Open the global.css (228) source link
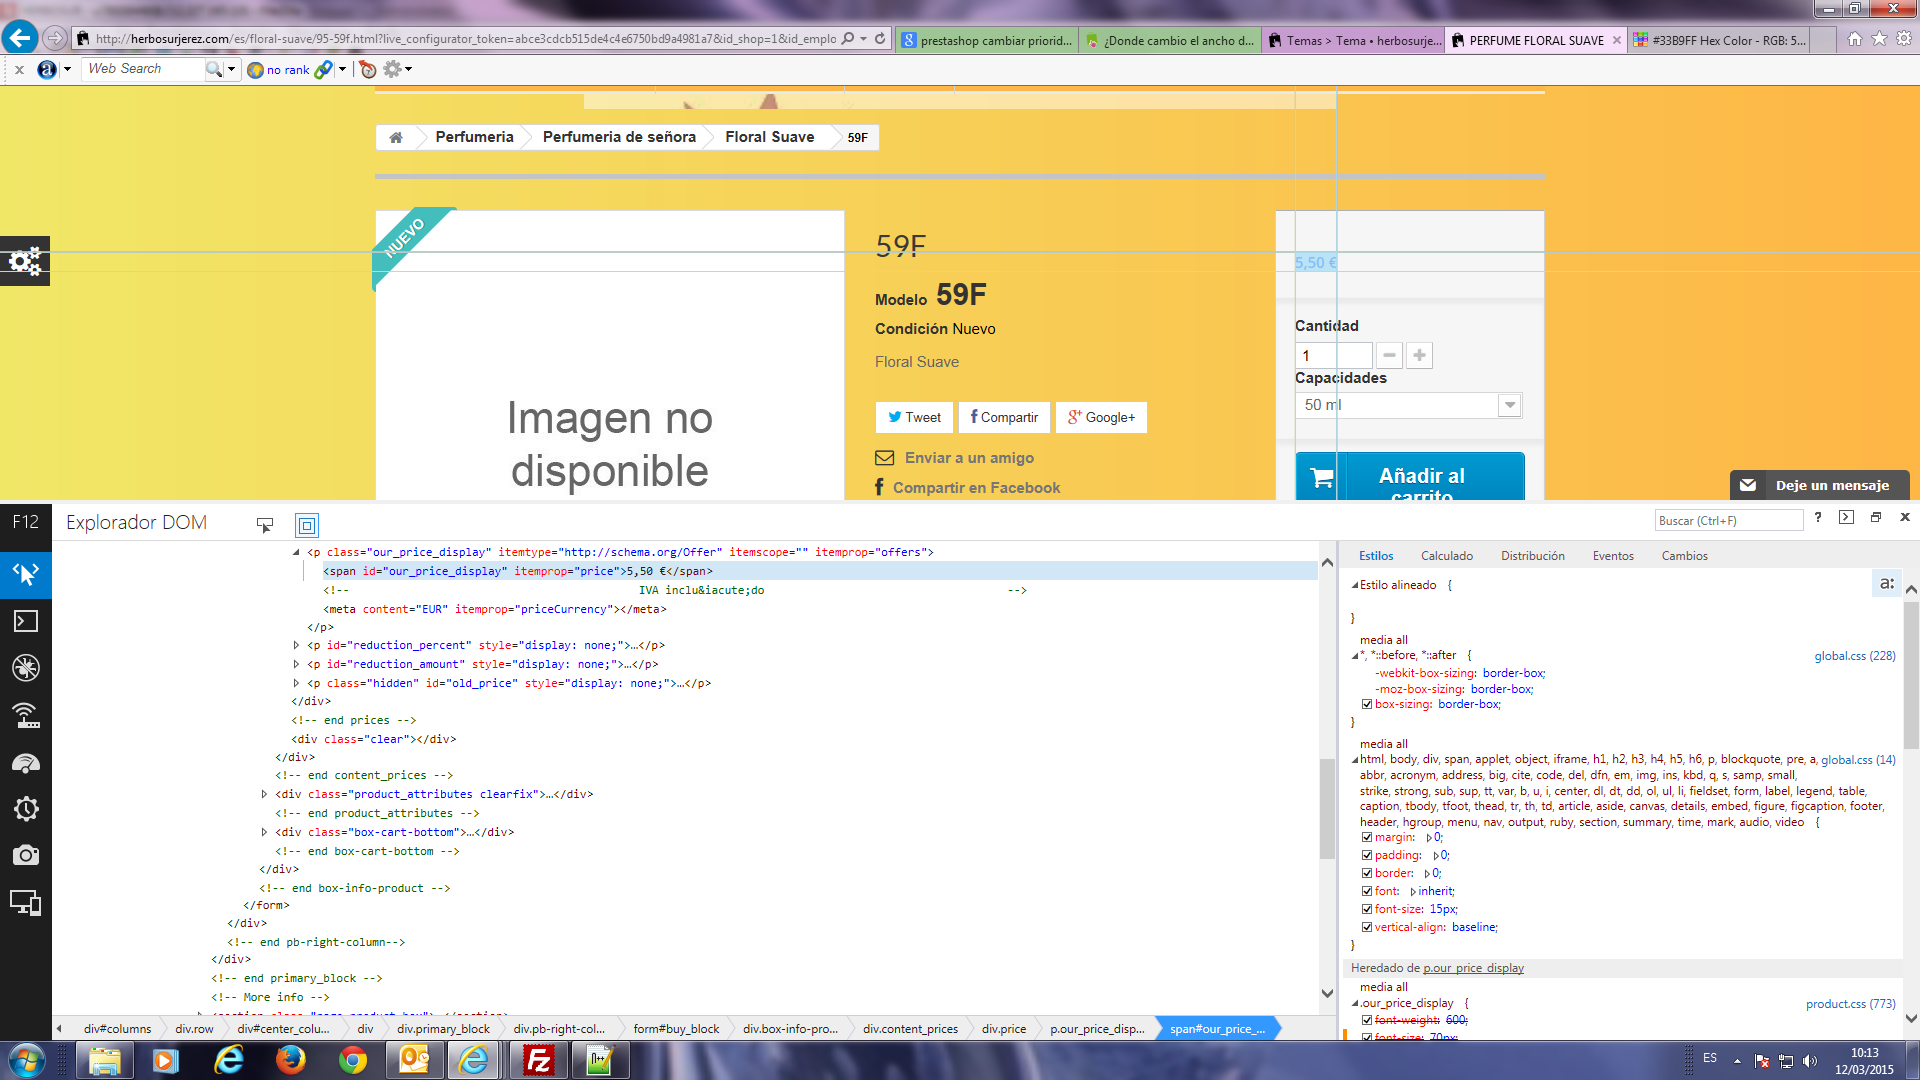This screenshot has width=1920, height=1080. (x=1854, y=656)
